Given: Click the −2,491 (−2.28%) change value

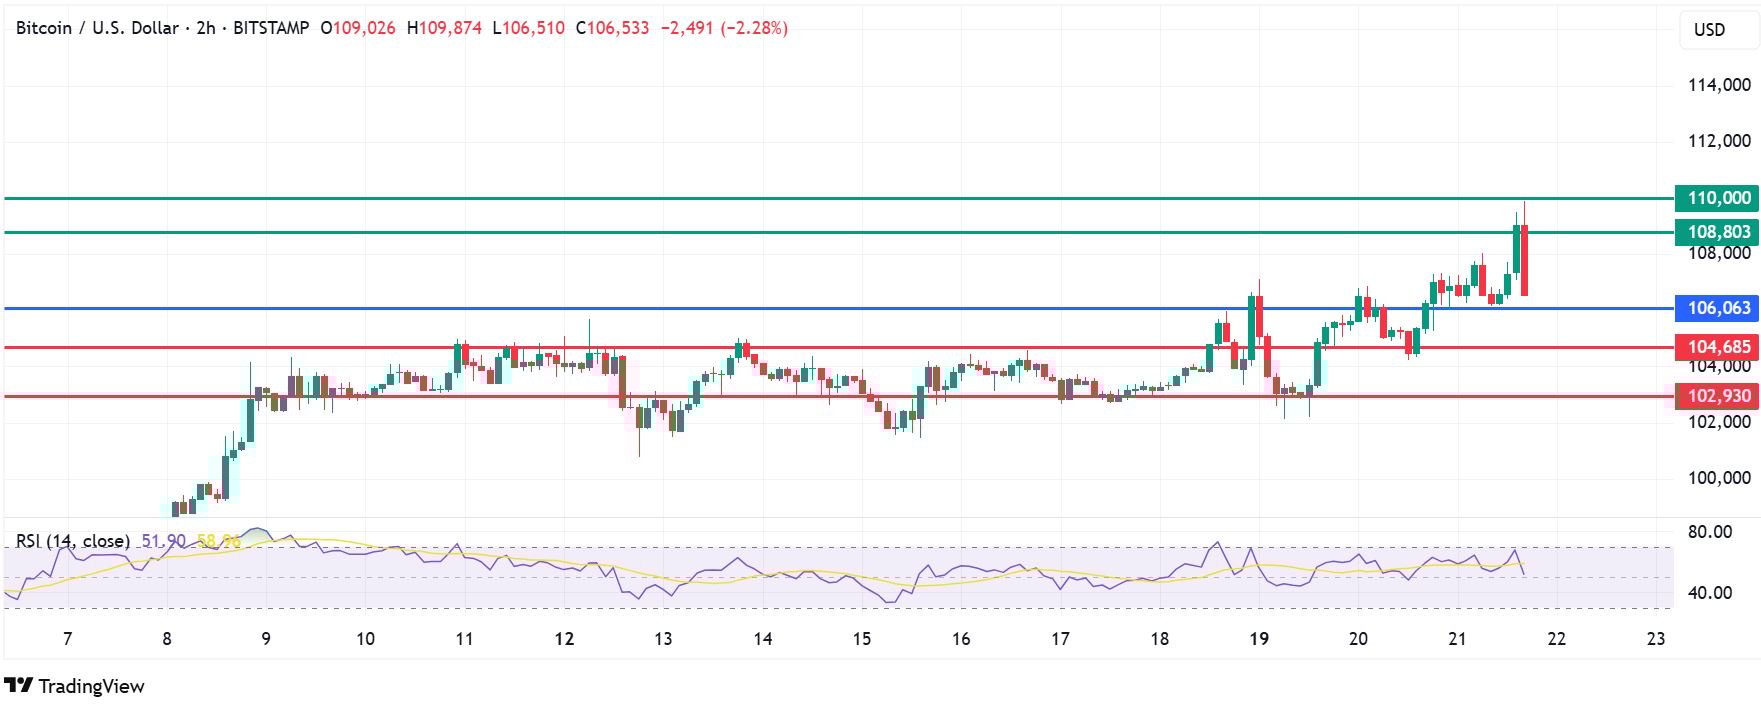Looking at the screenshot, I should point(724,28).
